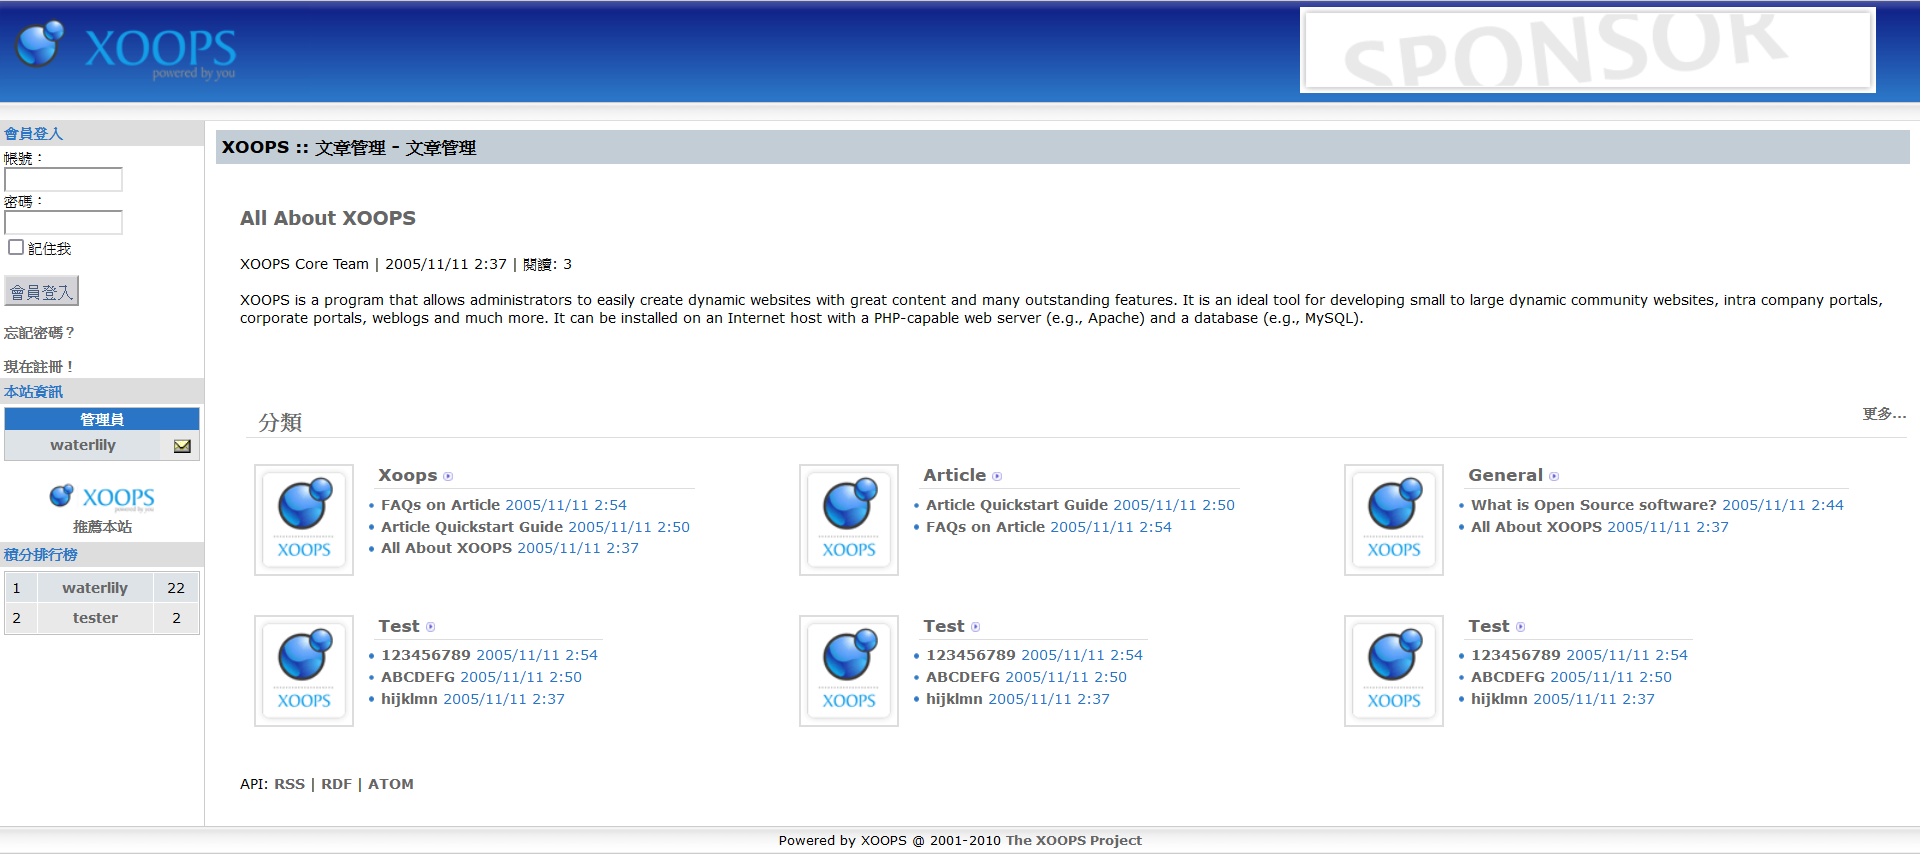
Task: Open the 忘記密碼 forgot password link
Action: pos(39,332)
